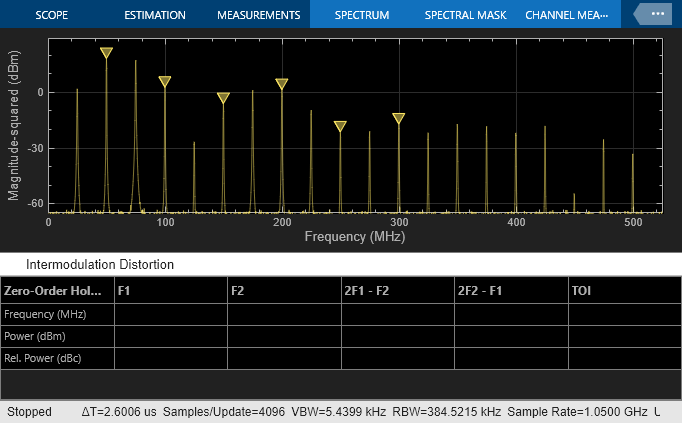Click the 2F1 - F2 column header

397,291
